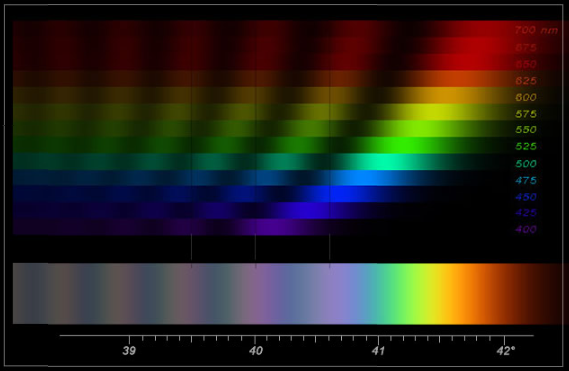Select the 675 wavelength label
Image resolution: width=569 pixels, height=371 pixels.
point(526,48)
